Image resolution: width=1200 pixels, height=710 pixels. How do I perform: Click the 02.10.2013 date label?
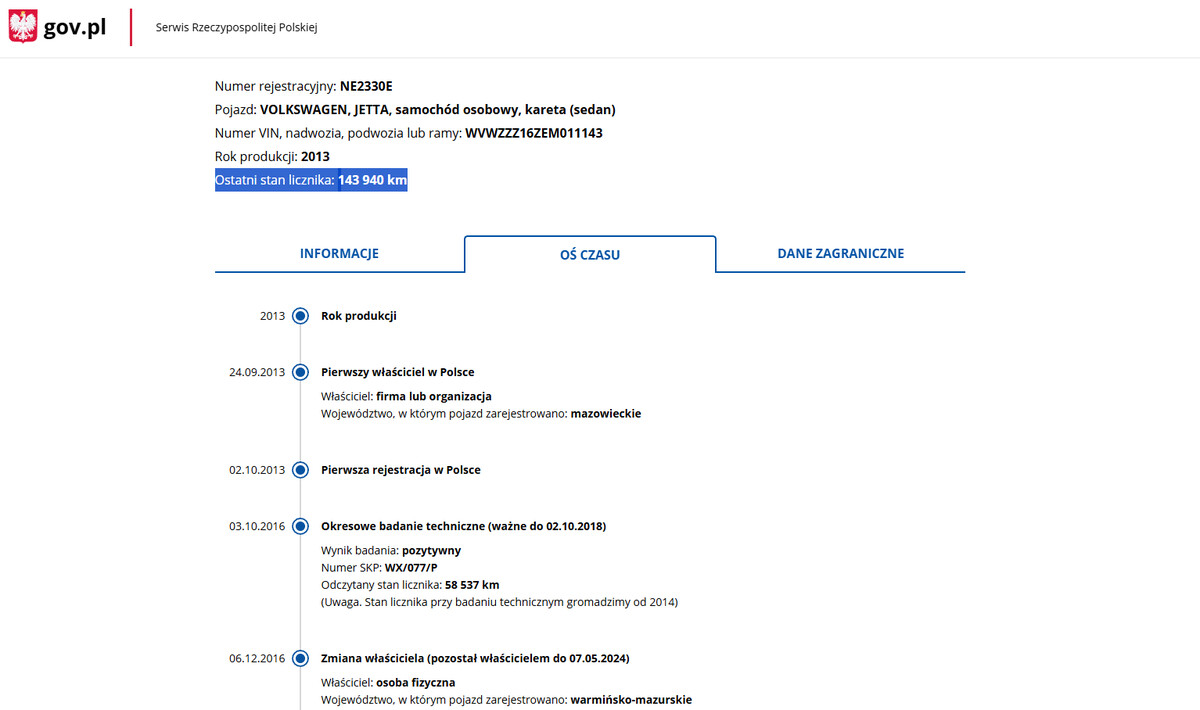[x=257, y=470]
